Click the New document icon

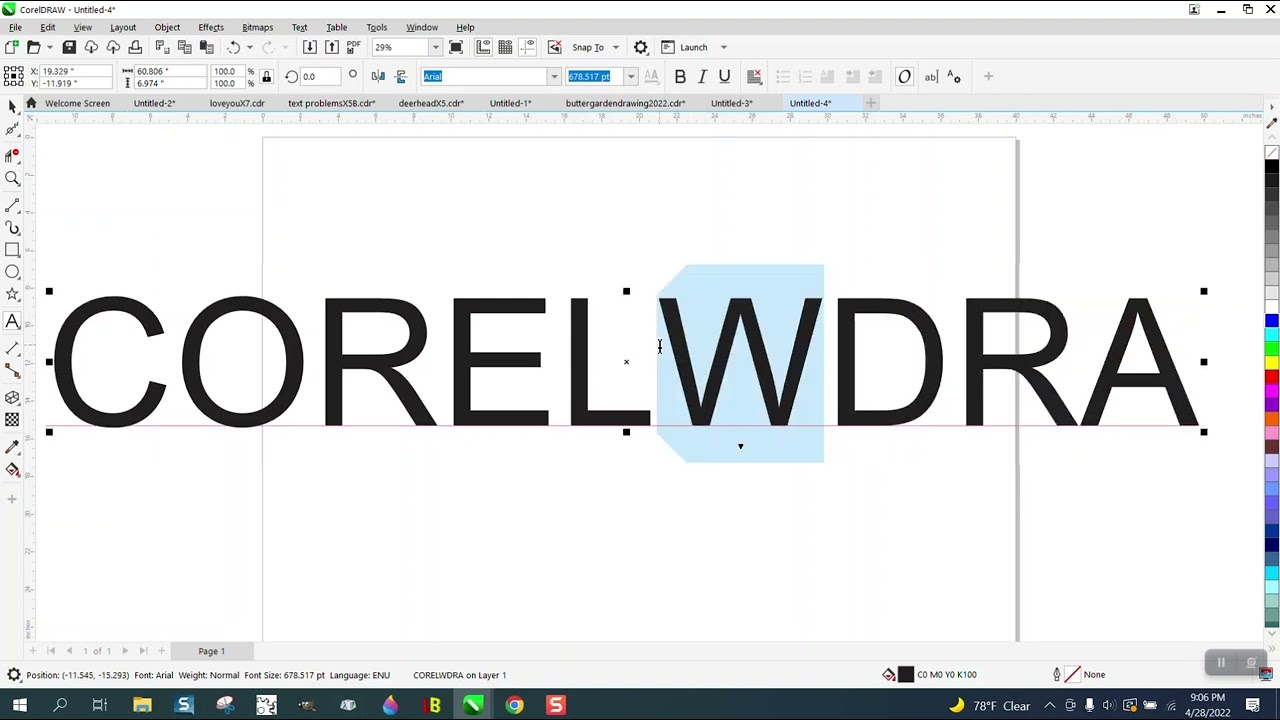12,47
